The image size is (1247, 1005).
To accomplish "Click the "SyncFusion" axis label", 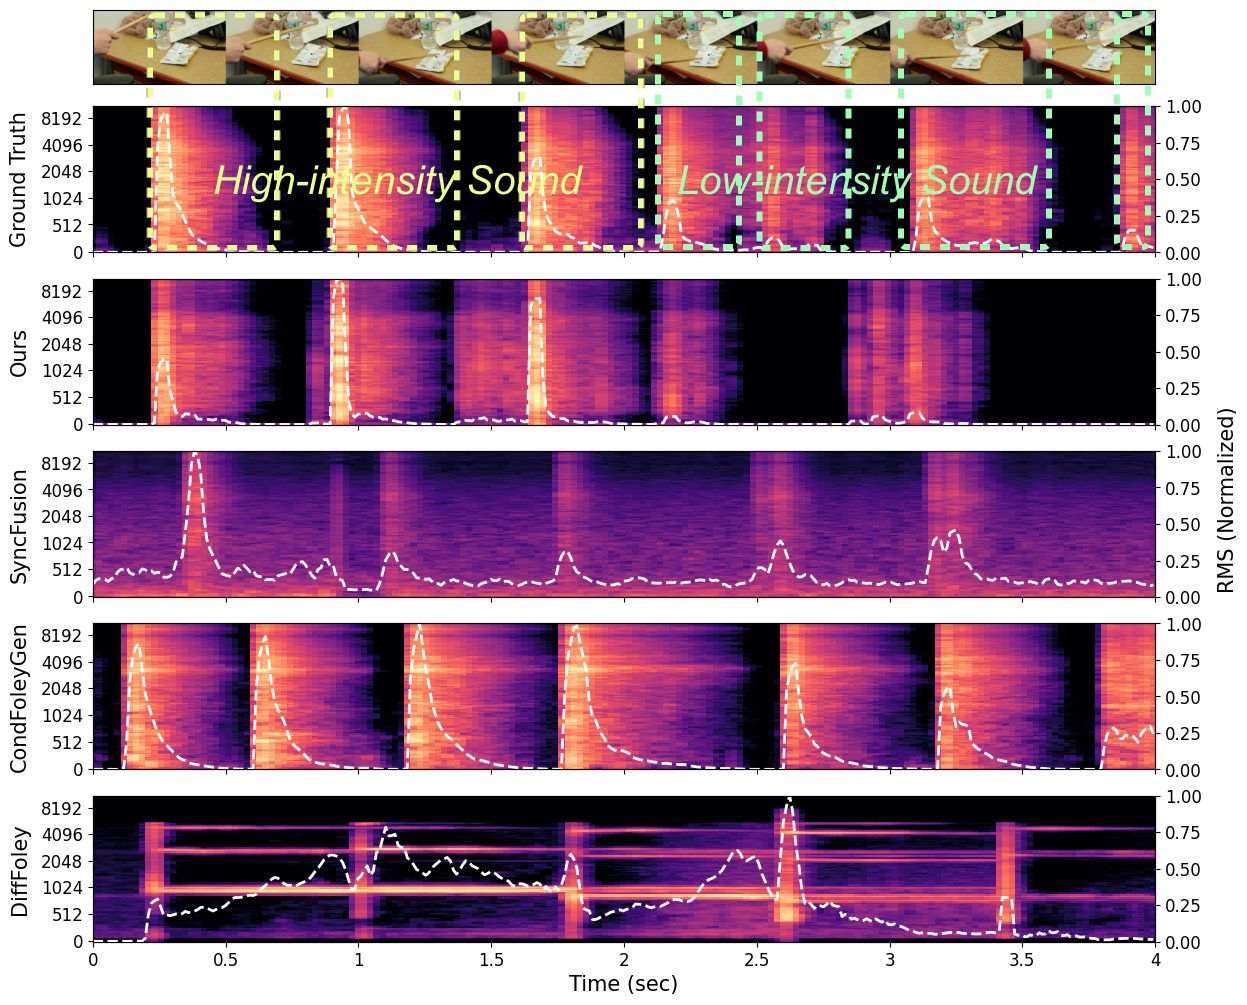I will point(18,525).
